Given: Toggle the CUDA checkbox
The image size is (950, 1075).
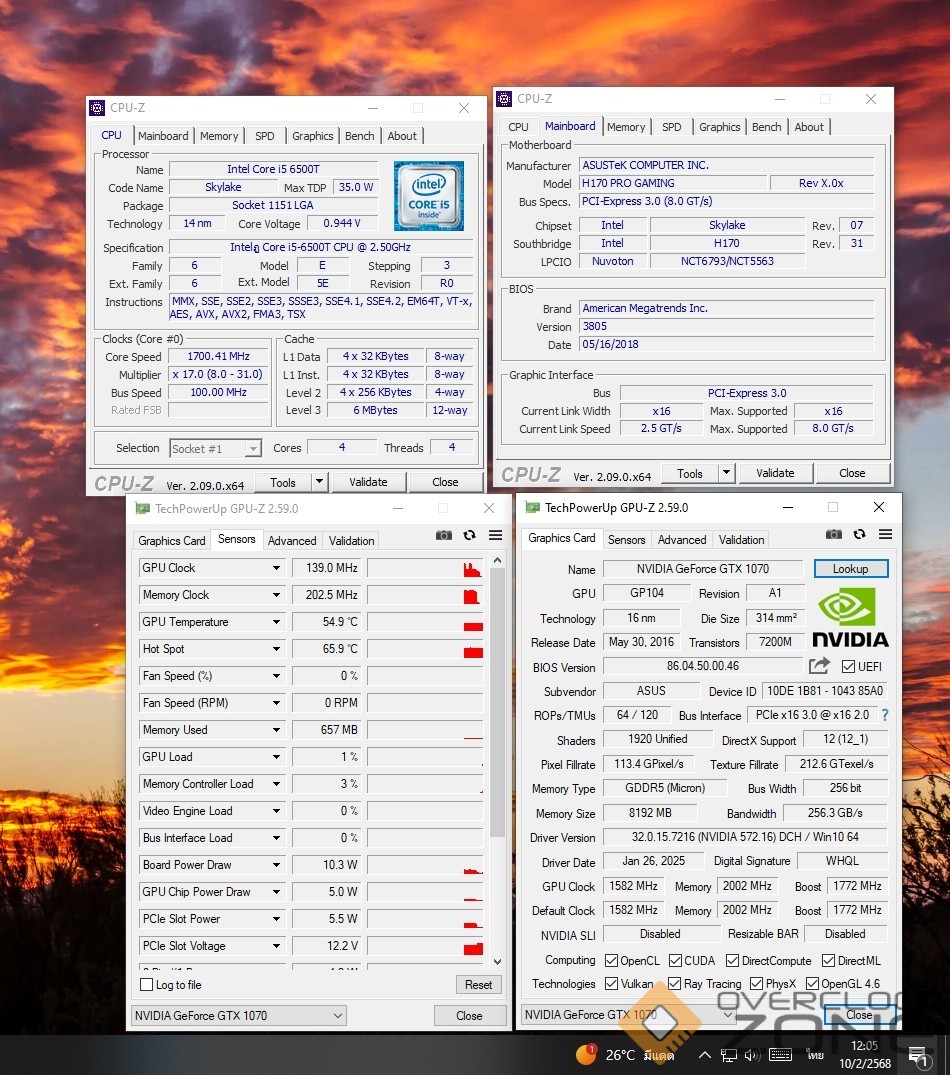Looking at the screenshot, I should 676,961.
